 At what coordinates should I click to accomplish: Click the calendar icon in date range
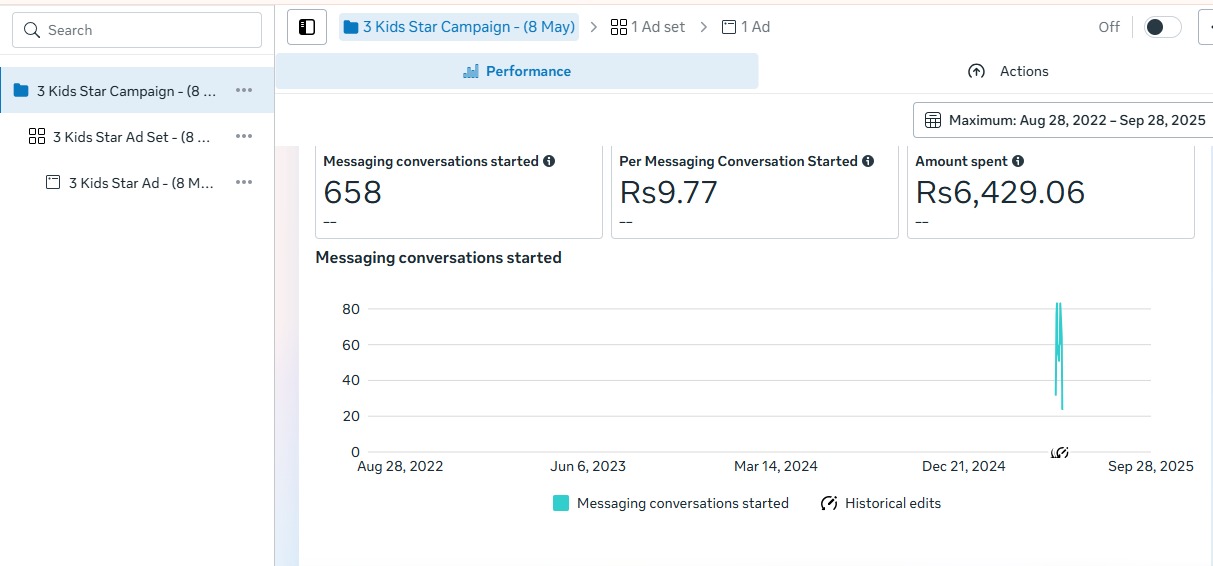click(x=933, y=120)
